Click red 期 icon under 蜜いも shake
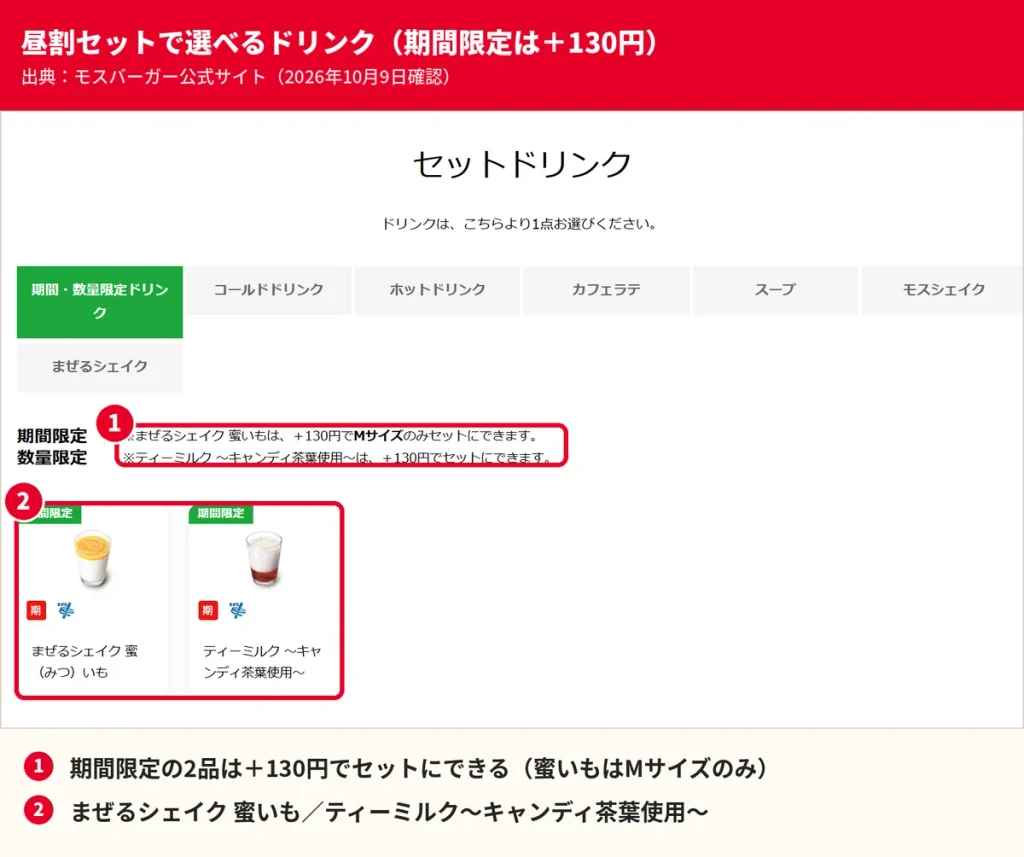1024x857 pixels. (36, 610)
